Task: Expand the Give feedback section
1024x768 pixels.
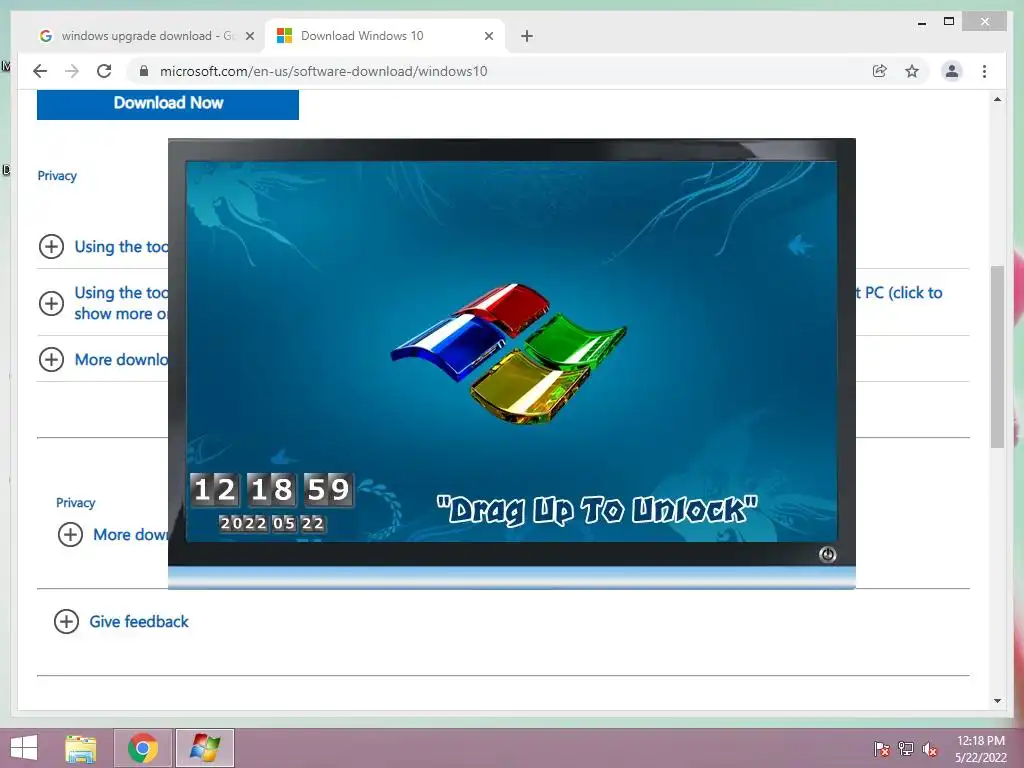Action: 66,621
